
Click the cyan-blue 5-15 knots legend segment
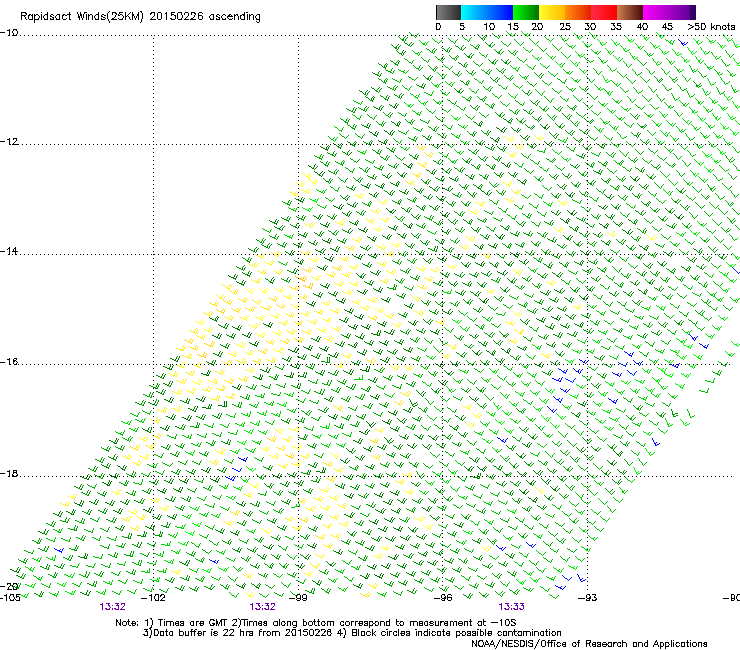click(487, 12)
